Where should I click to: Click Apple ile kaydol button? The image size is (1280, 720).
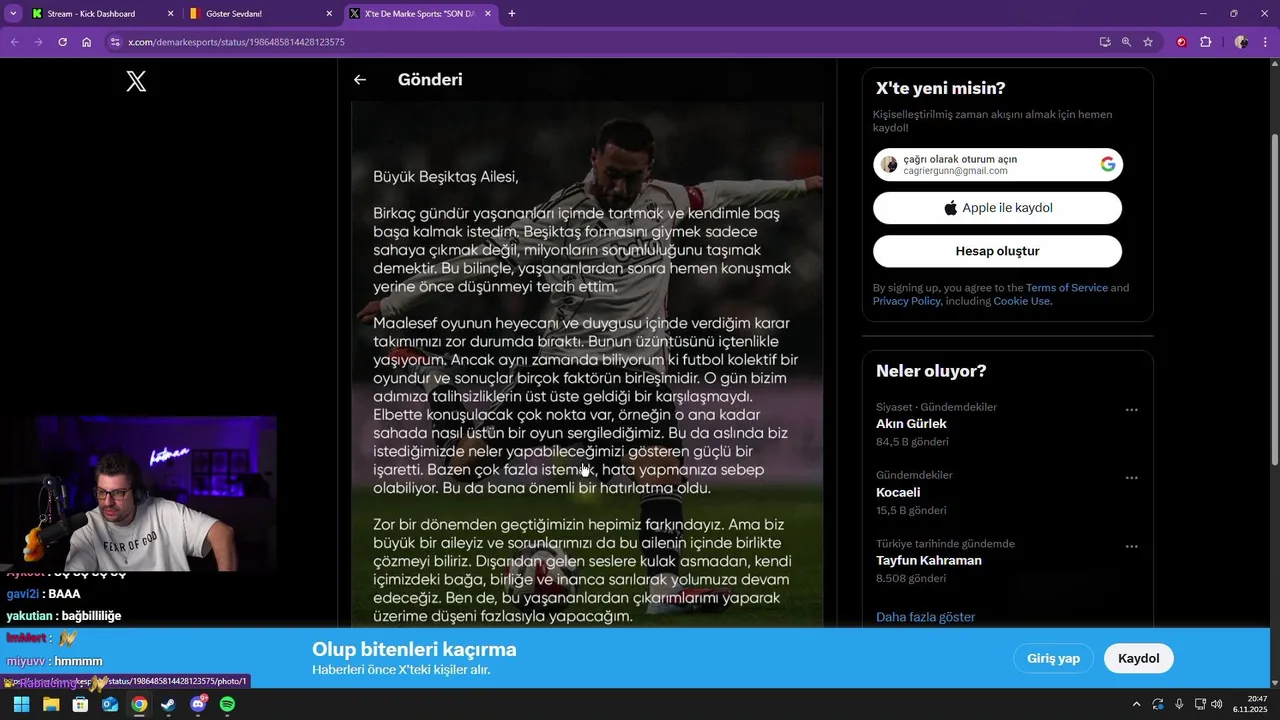tap(998, 208)
